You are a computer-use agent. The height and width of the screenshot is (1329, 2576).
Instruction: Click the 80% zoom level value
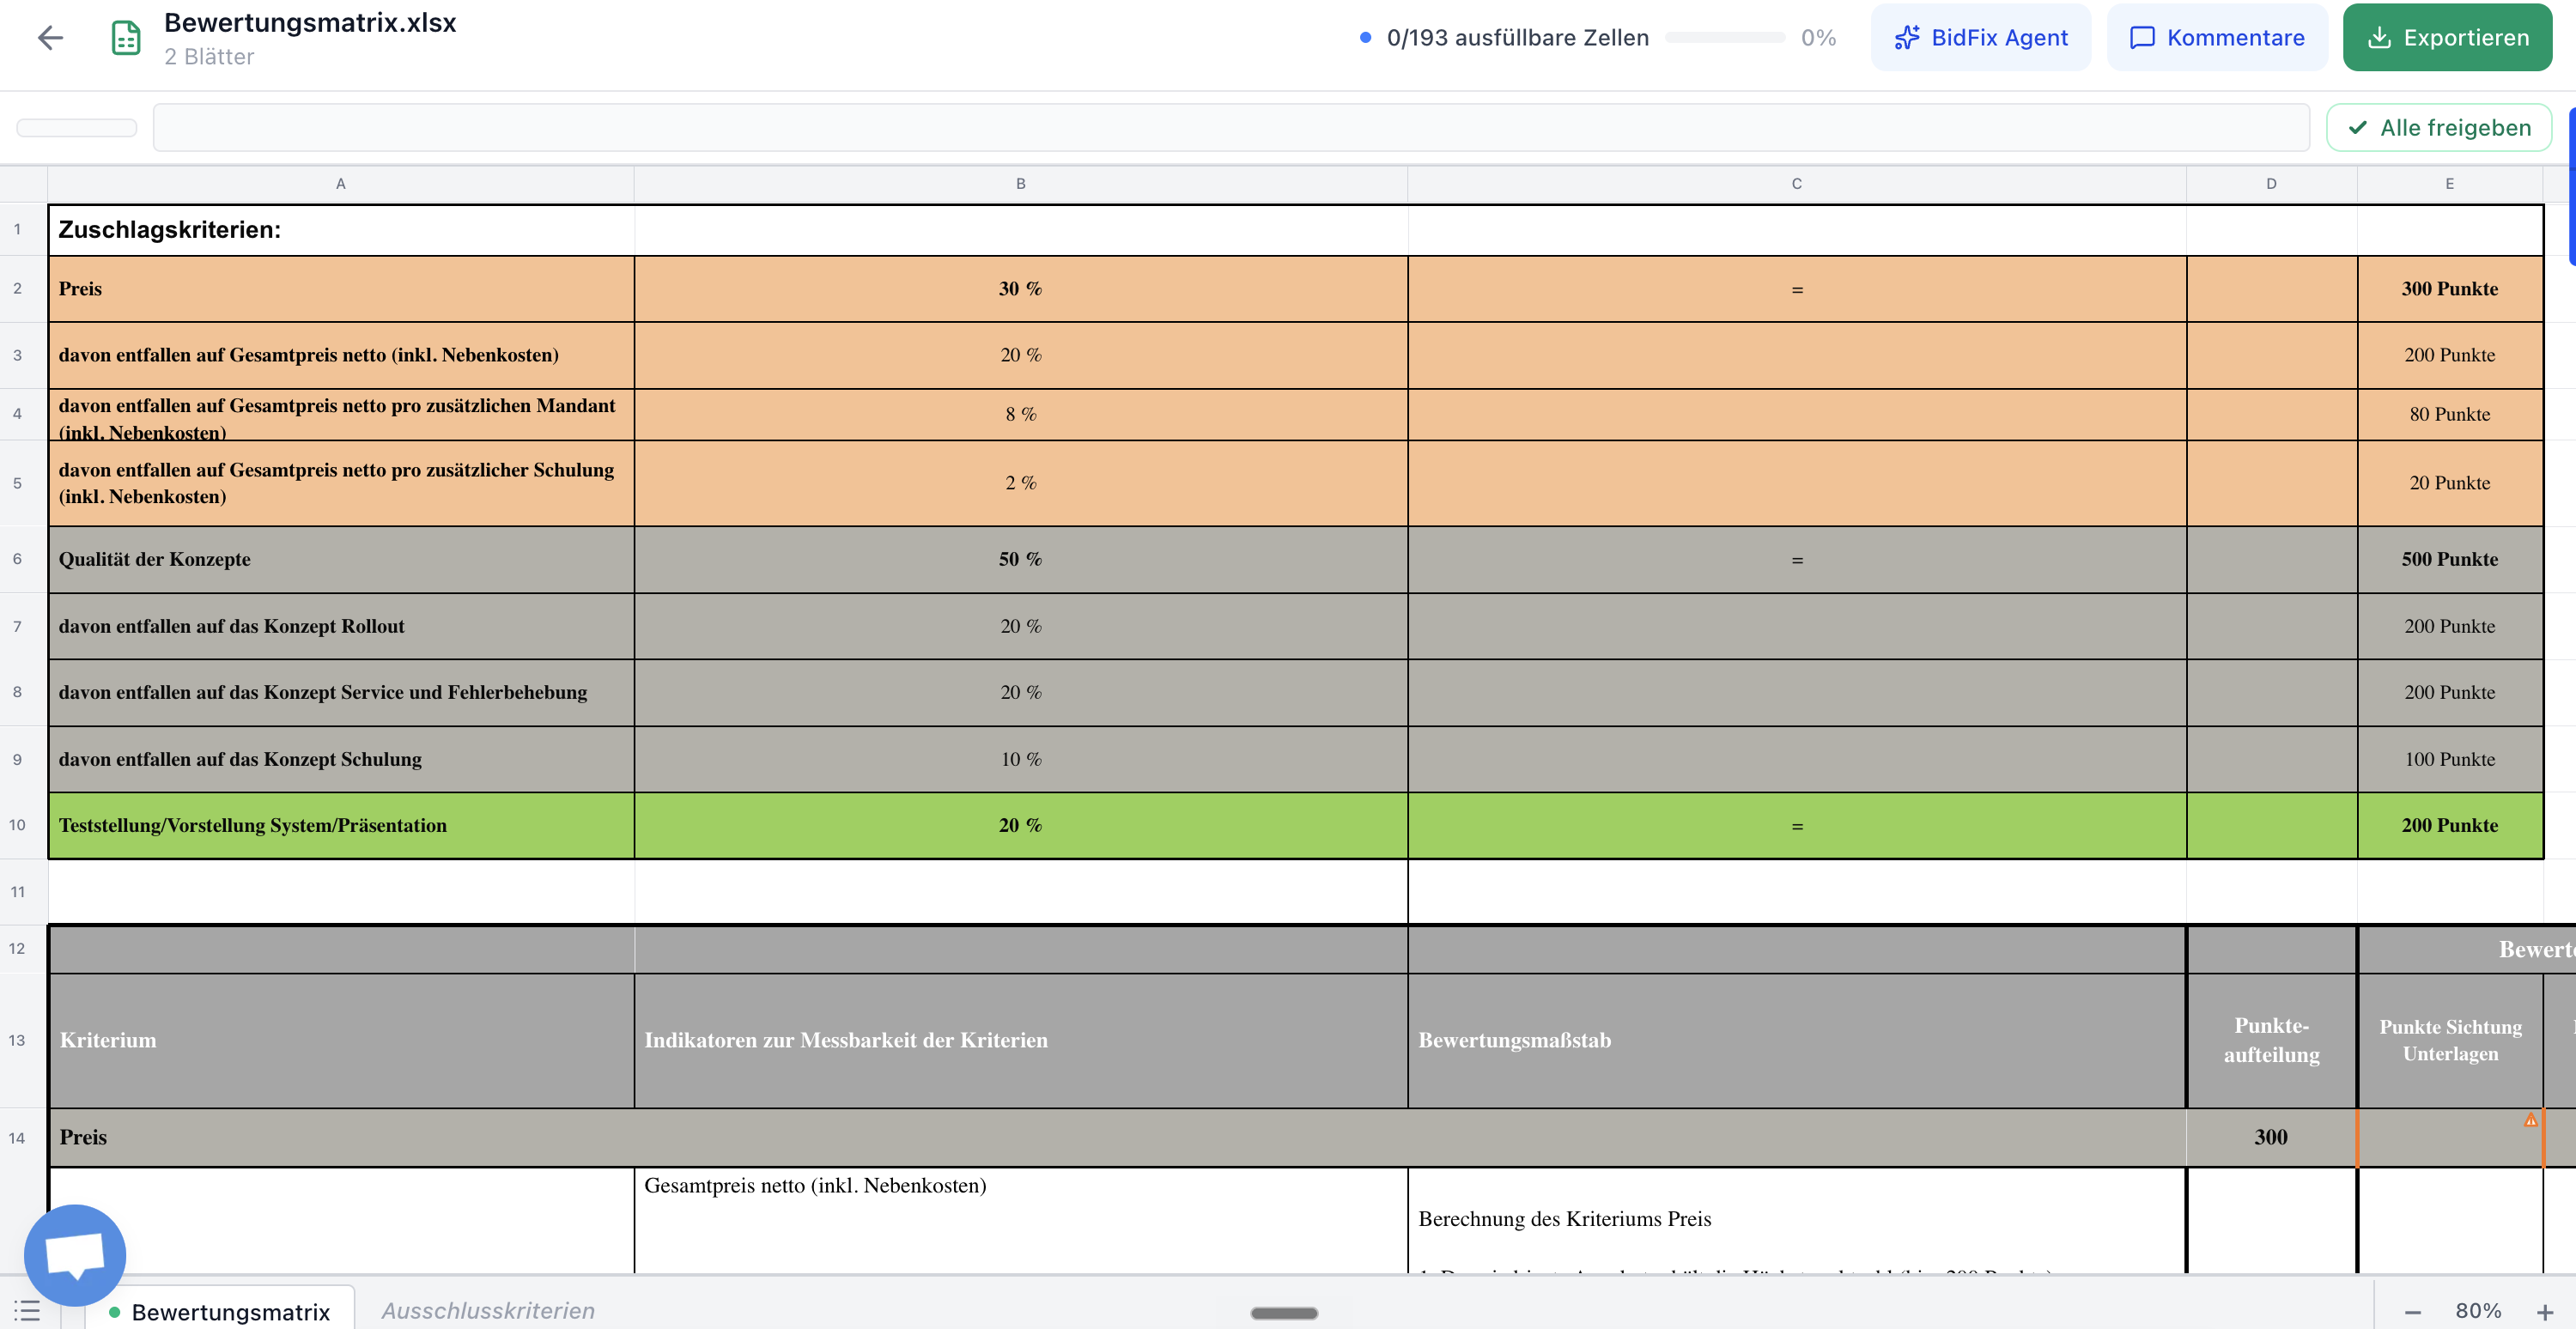point(2478,1311)
